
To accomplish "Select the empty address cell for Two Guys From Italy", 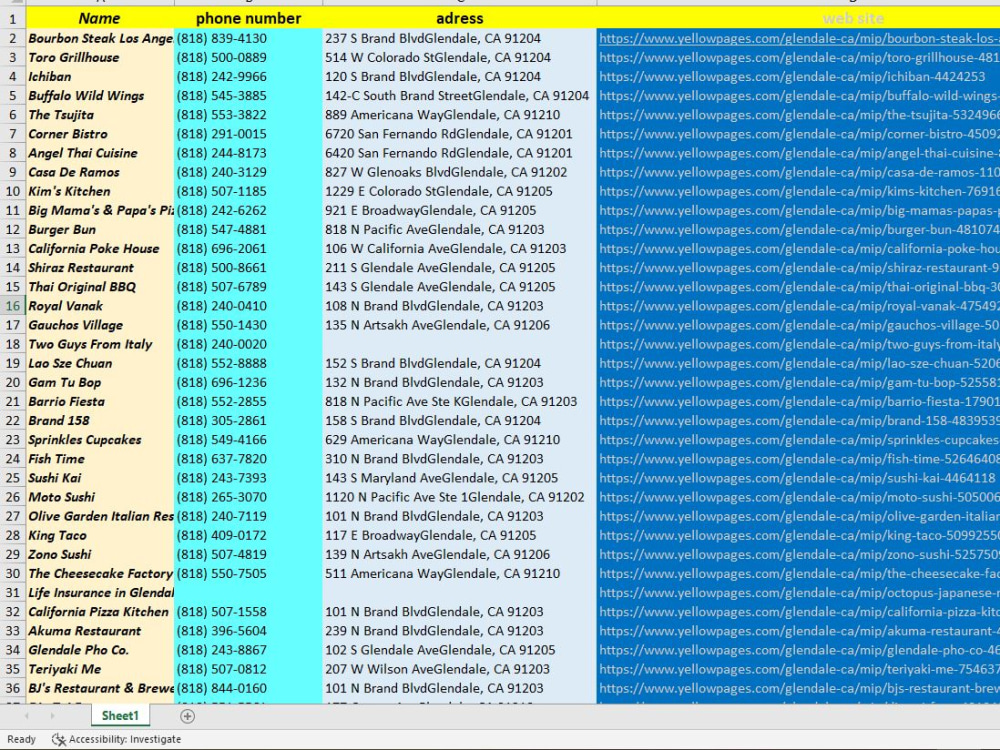I will coord(459,344).
